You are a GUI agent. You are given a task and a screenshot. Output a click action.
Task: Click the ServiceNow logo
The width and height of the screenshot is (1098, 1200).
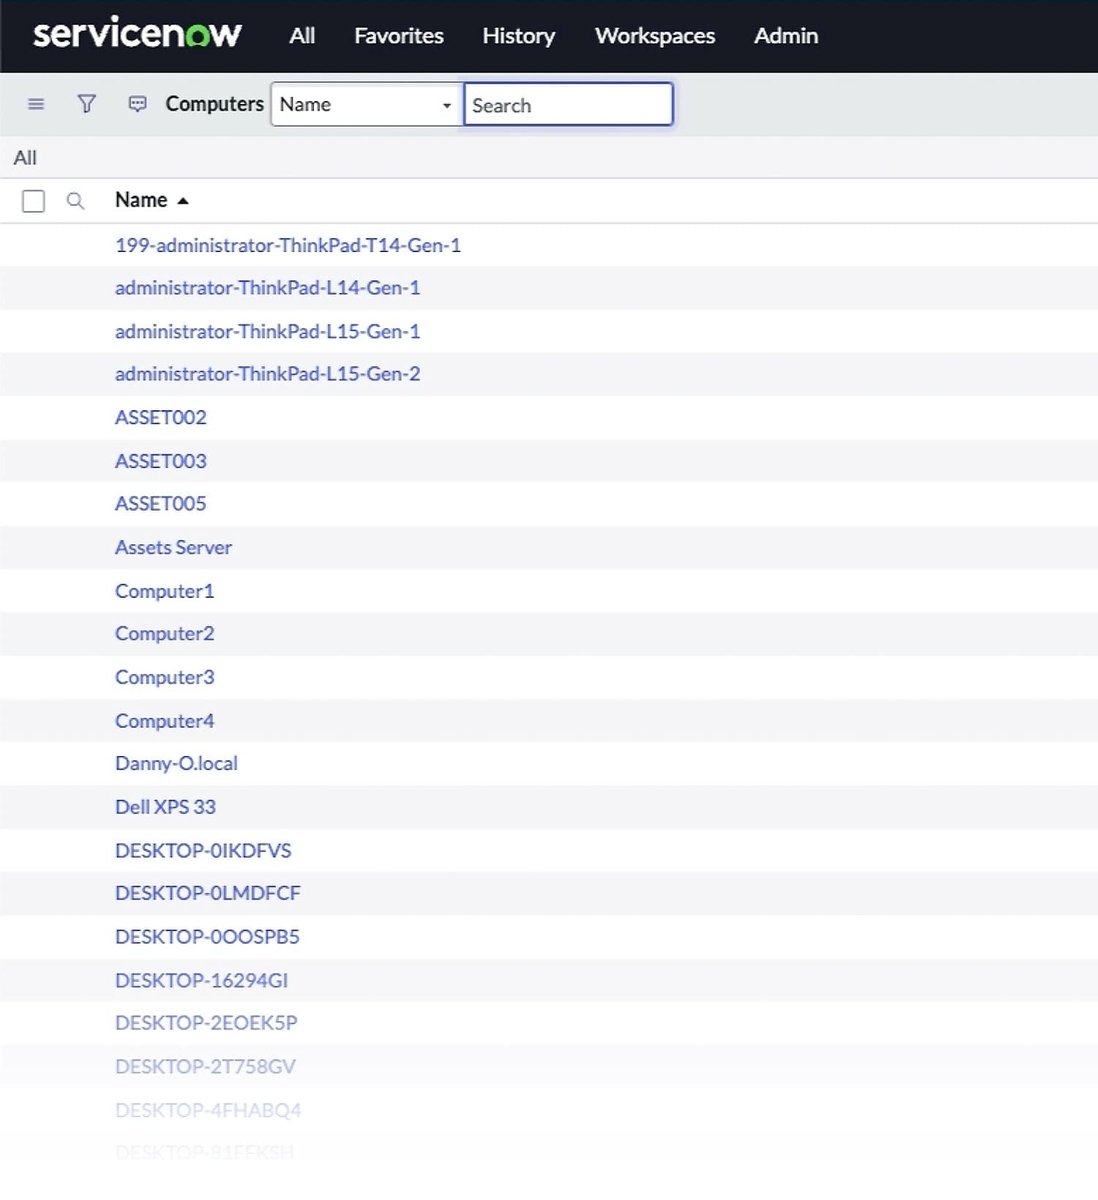(x=136, y=34)
